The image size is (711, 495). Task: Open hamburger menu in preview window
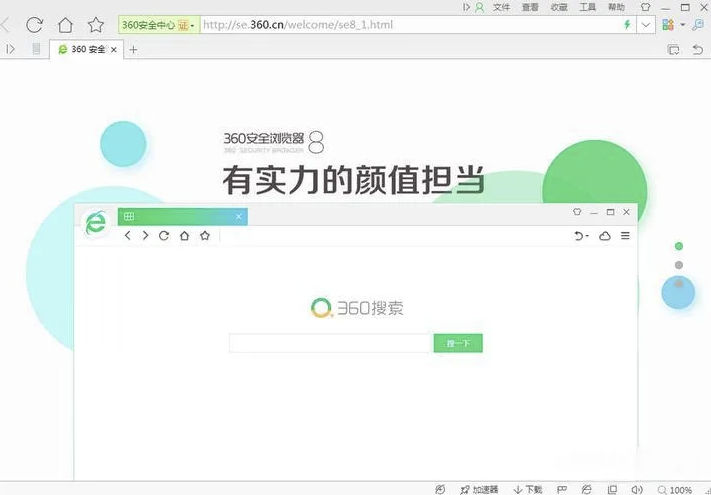[x=625, y=236]
